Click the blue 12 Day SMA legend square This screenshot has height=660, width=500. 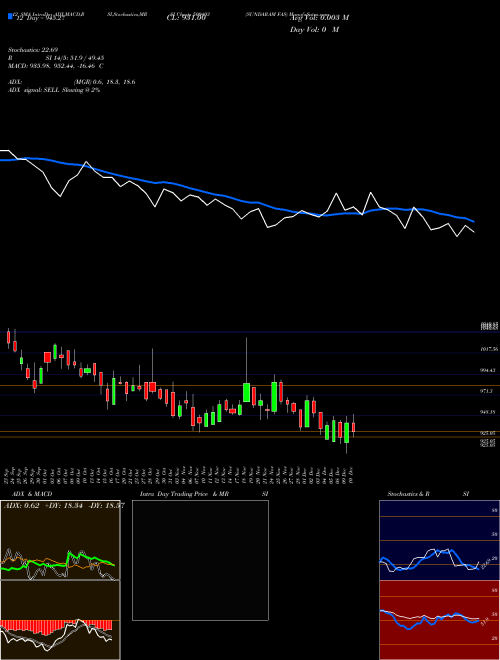click(x=10, y=17)
